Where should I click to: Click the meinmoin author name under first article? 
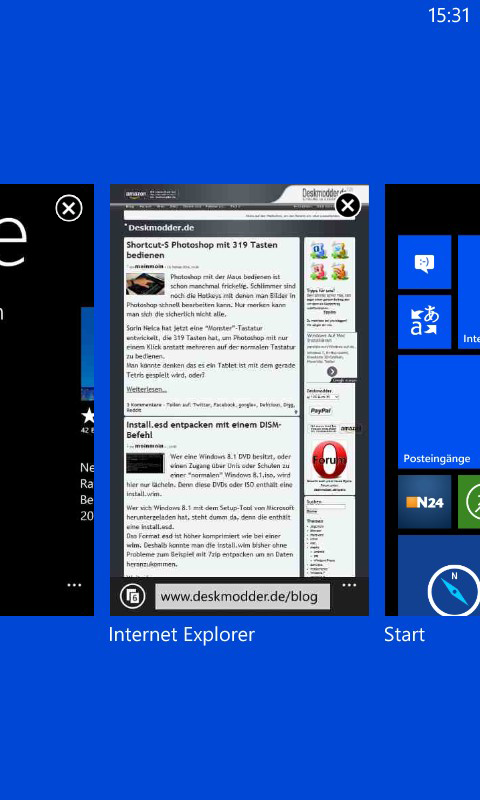tap(149, 266)
